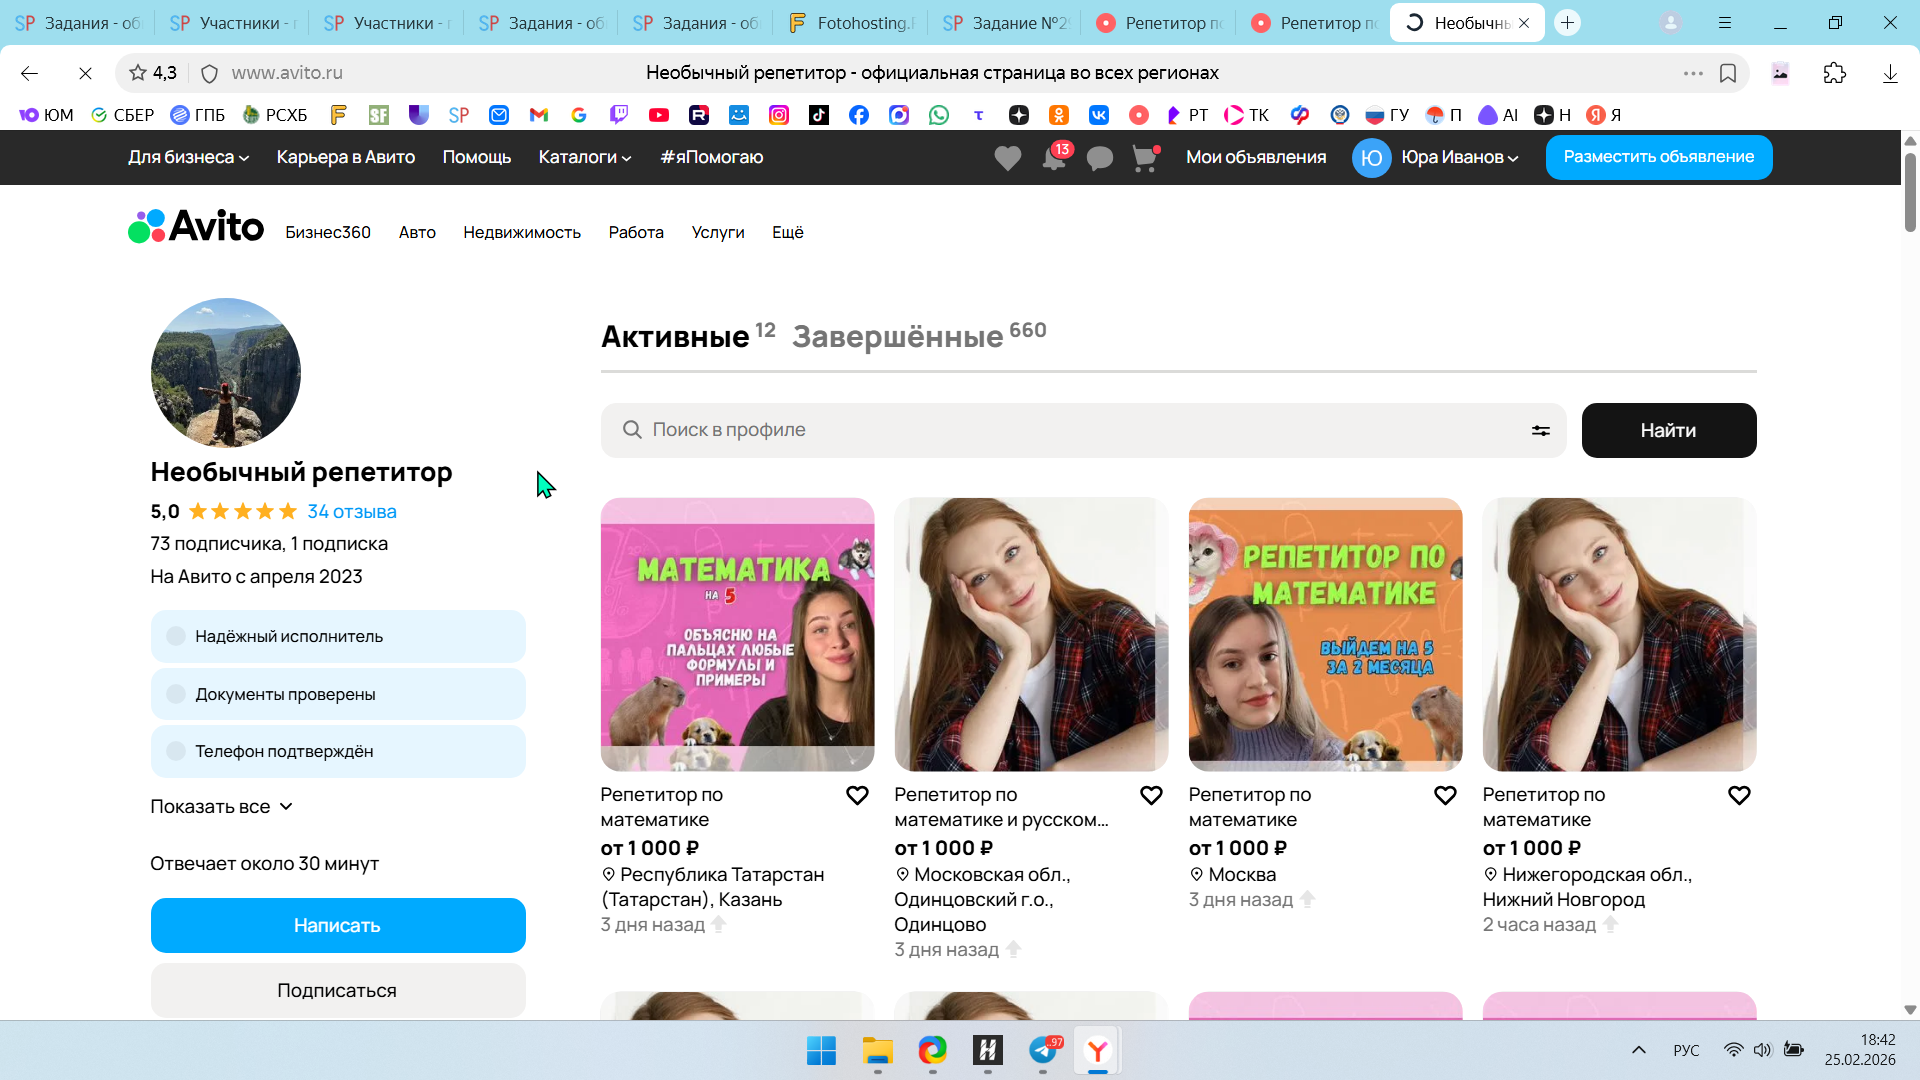1920x1080 pixels.
Task: Open the shopping cart icon
Action: (1144, 158)
